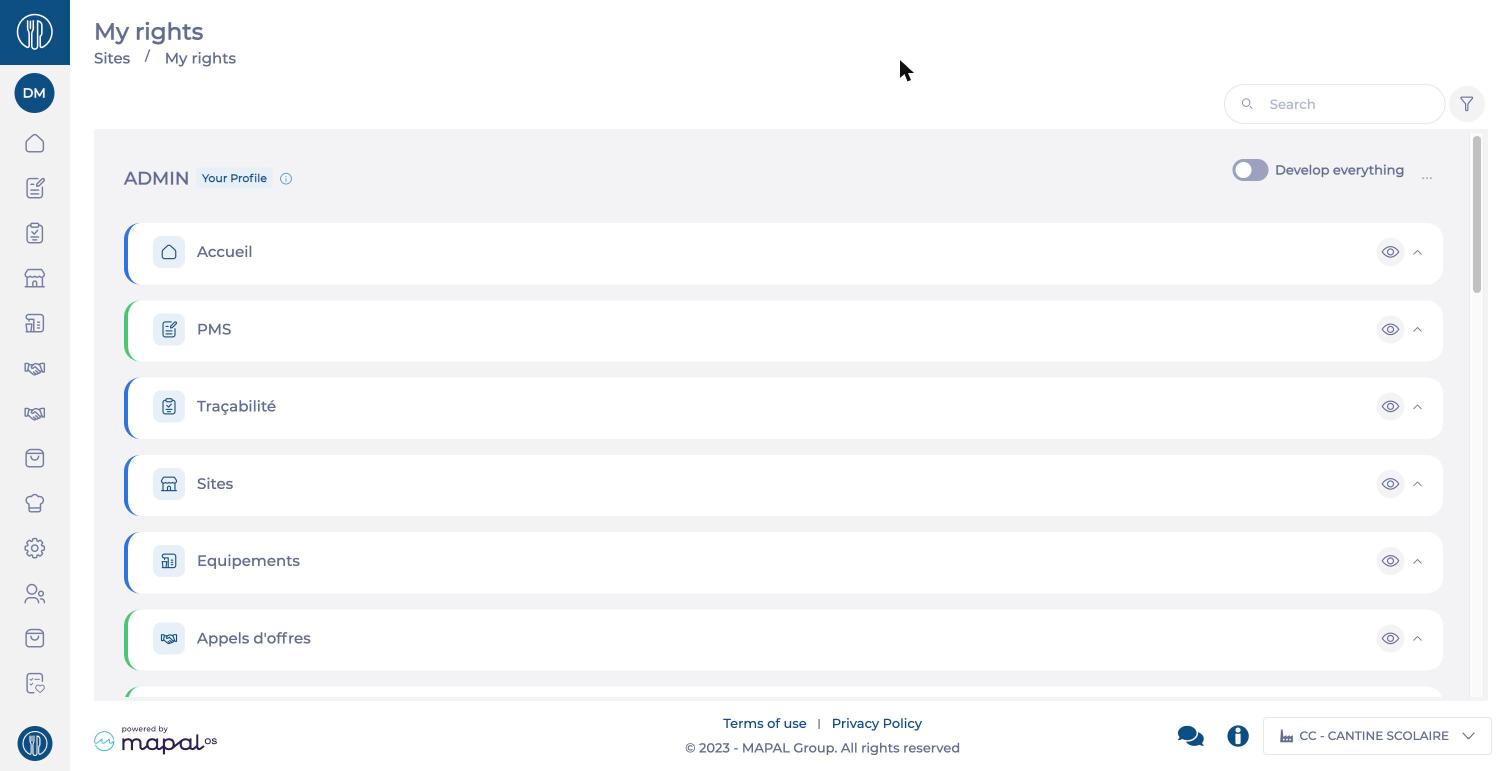Go to Sites in the breadcrumb
Viewport: 1512px width, 771px height.
tap(112, 58)
